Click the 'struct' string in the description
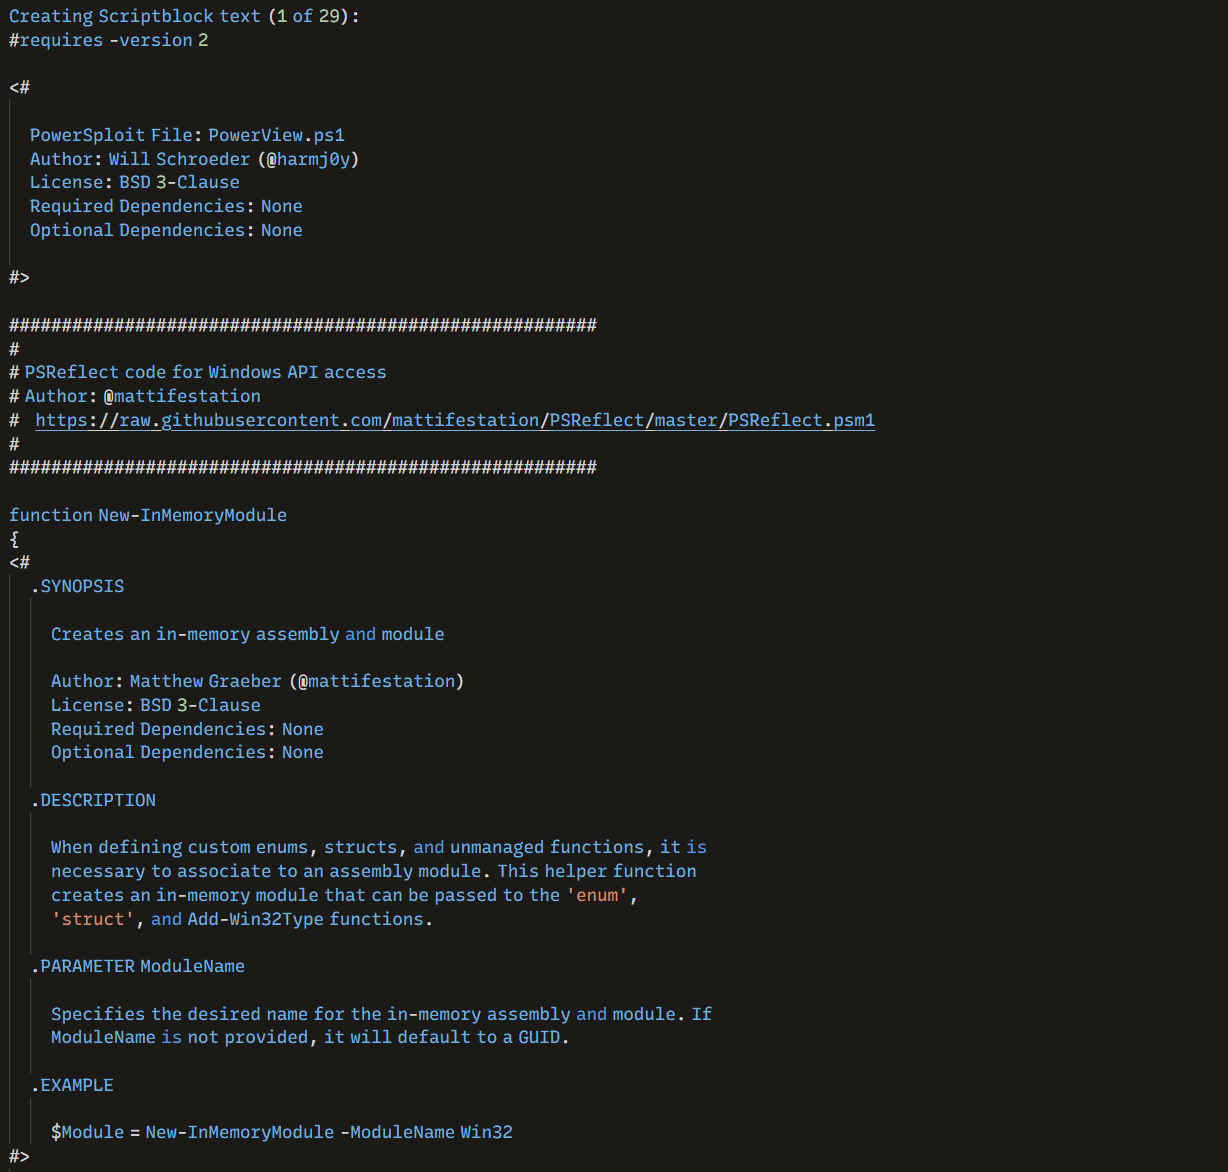This screenshot has height=1172, width=1228. coord(93,919)
